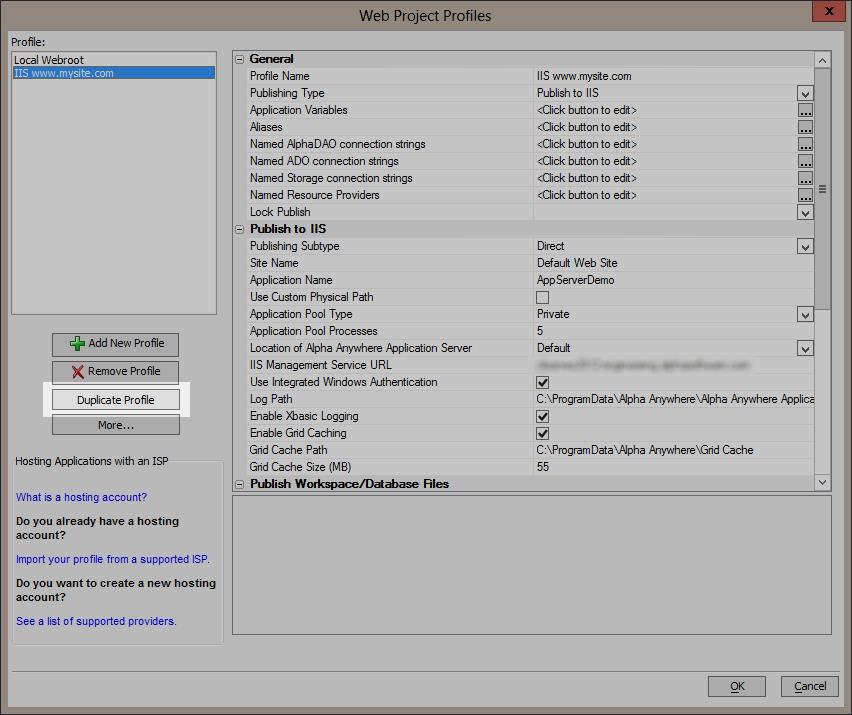
Task: Collapse the Publish to IIS section
Action: 240,229
